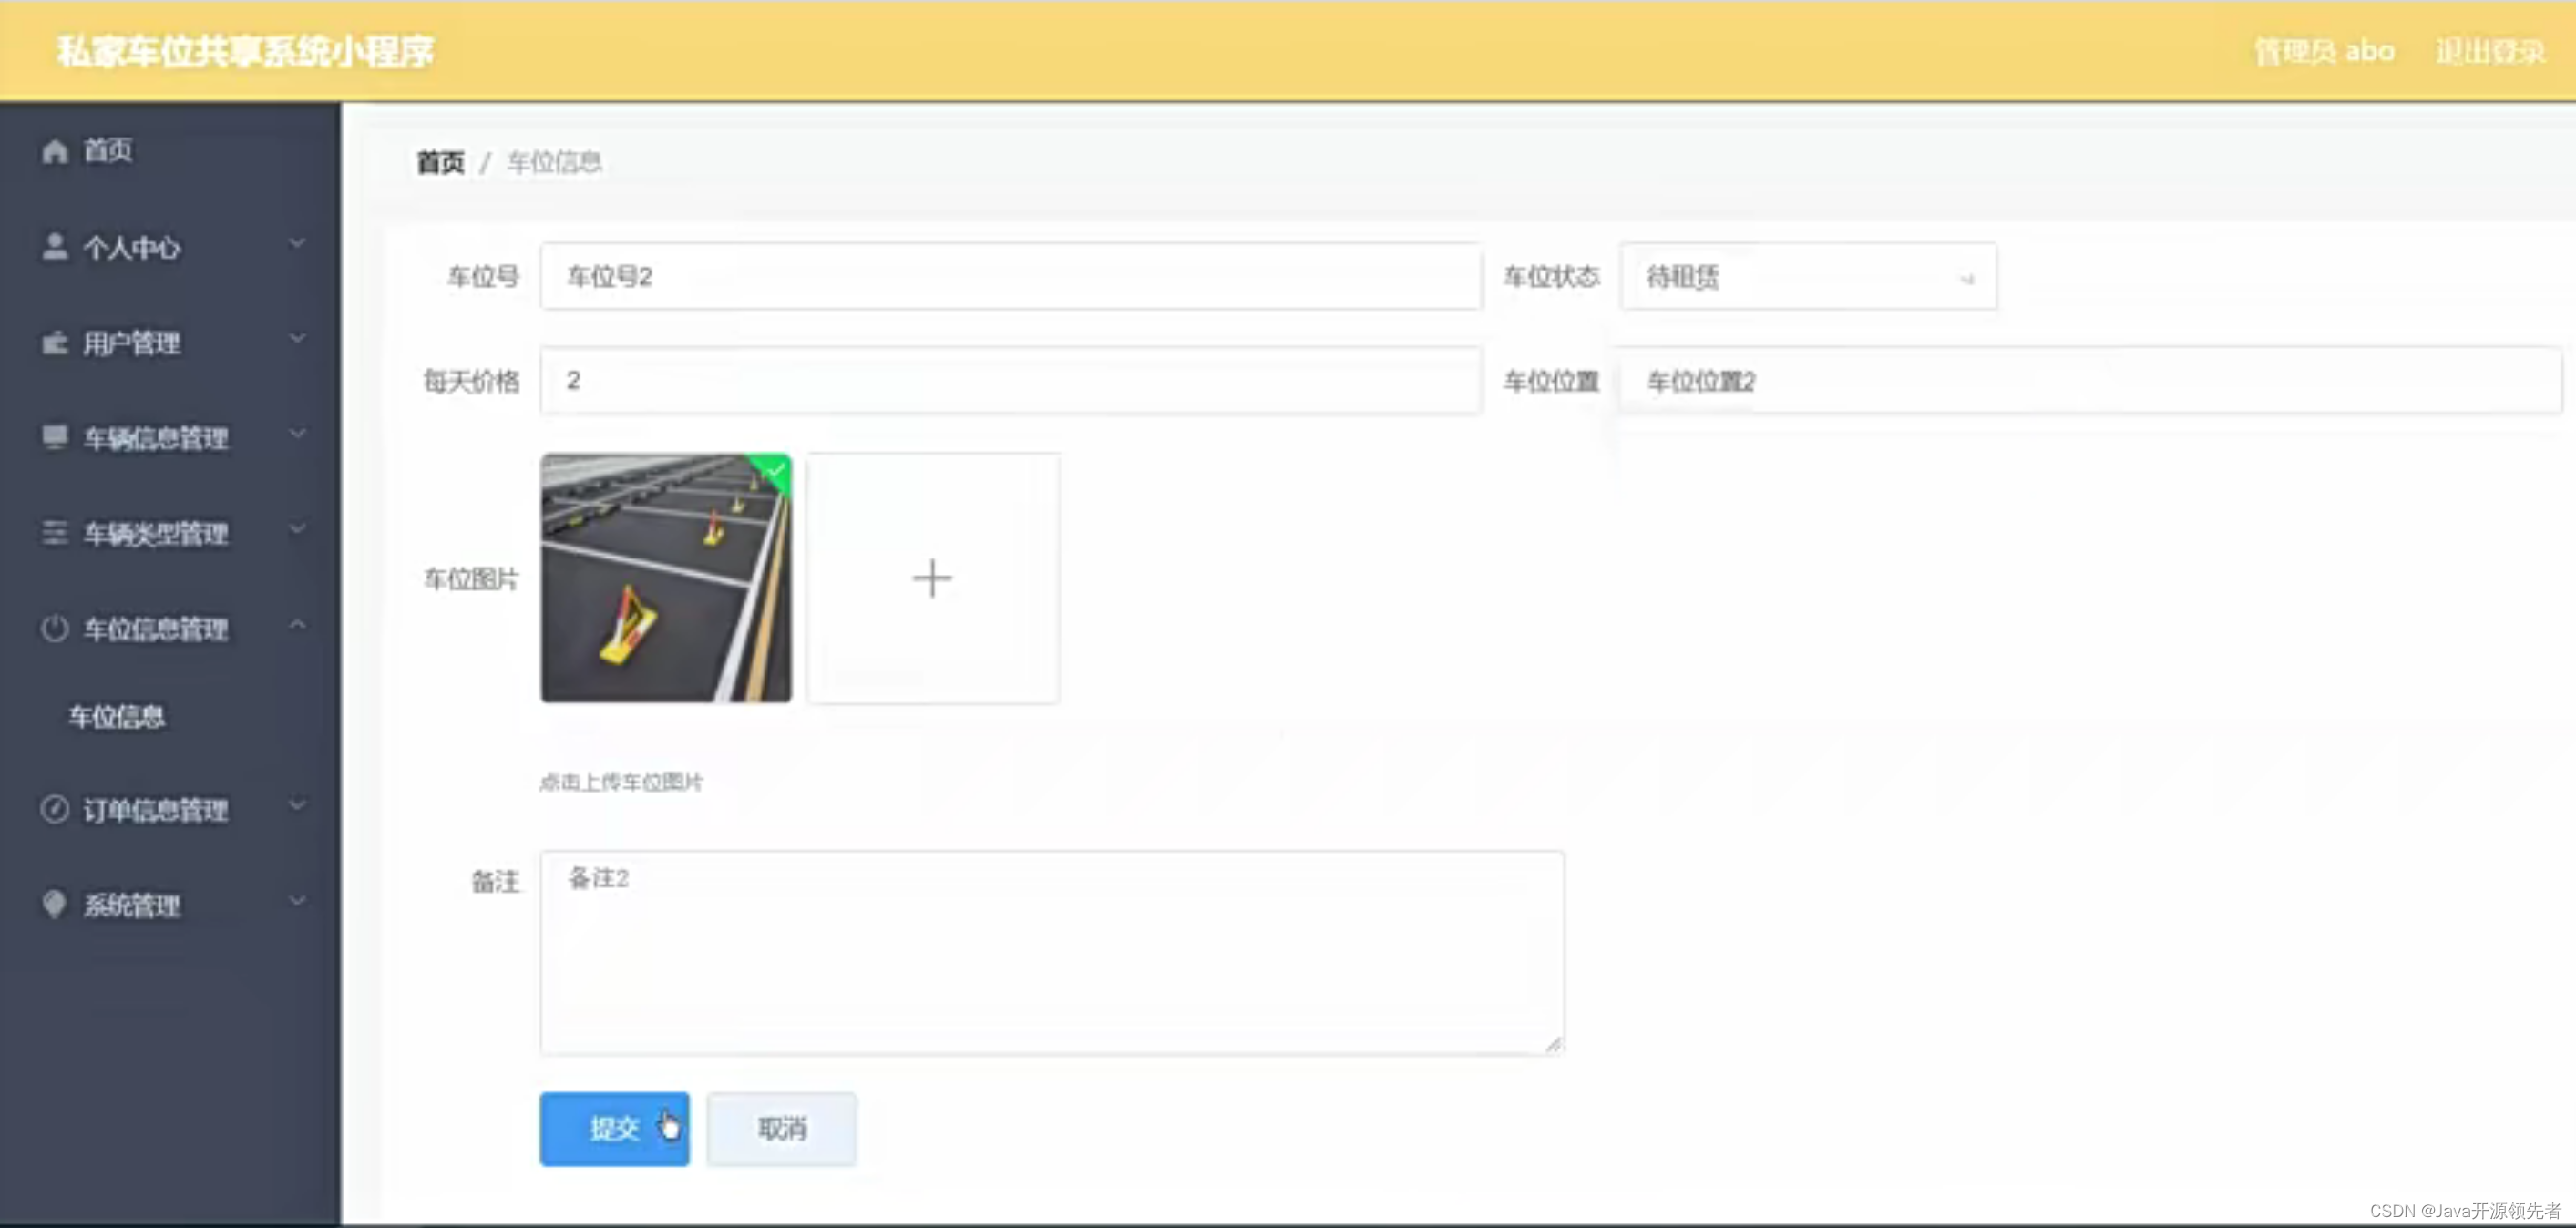This screenshot has width=2576, height=1228.
Task: Click the 订单信息管理 compass icon
Action: click(x=55, y=808)
